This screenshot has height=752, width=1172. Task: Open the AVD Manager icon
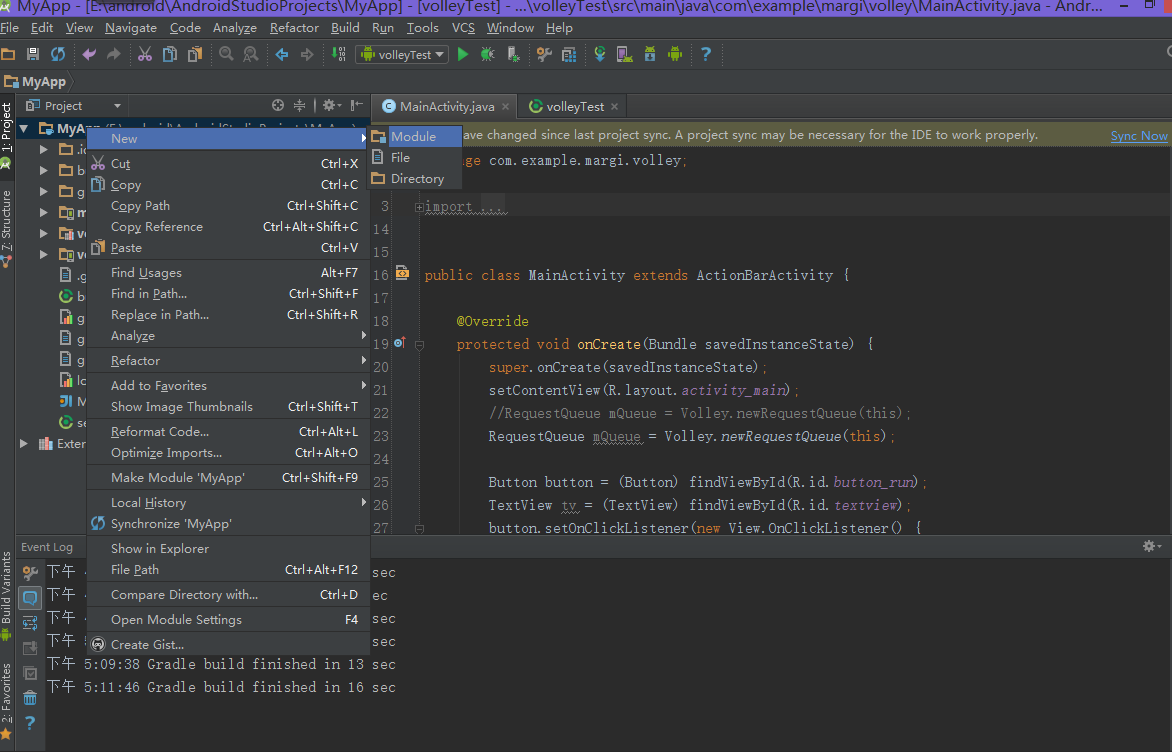point(624,54)
